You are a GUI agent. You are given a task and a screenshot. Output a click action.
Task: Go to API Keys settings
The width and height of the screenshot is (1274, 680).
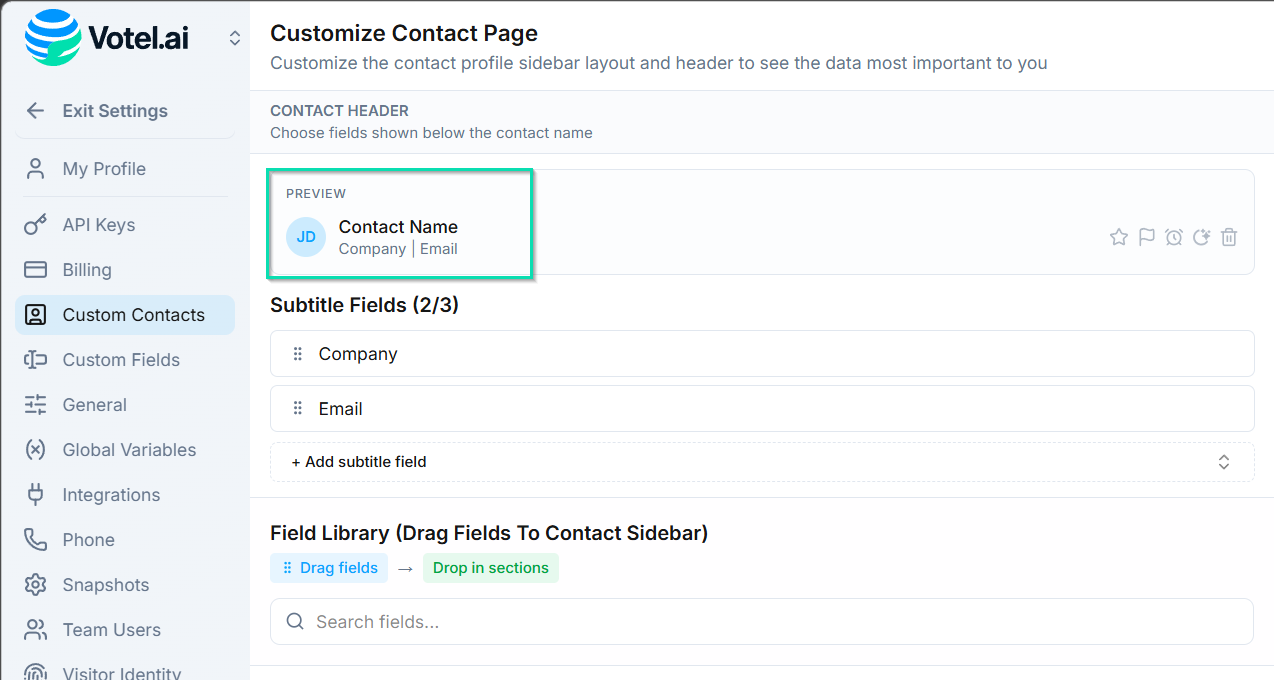[x=98, y=225]
